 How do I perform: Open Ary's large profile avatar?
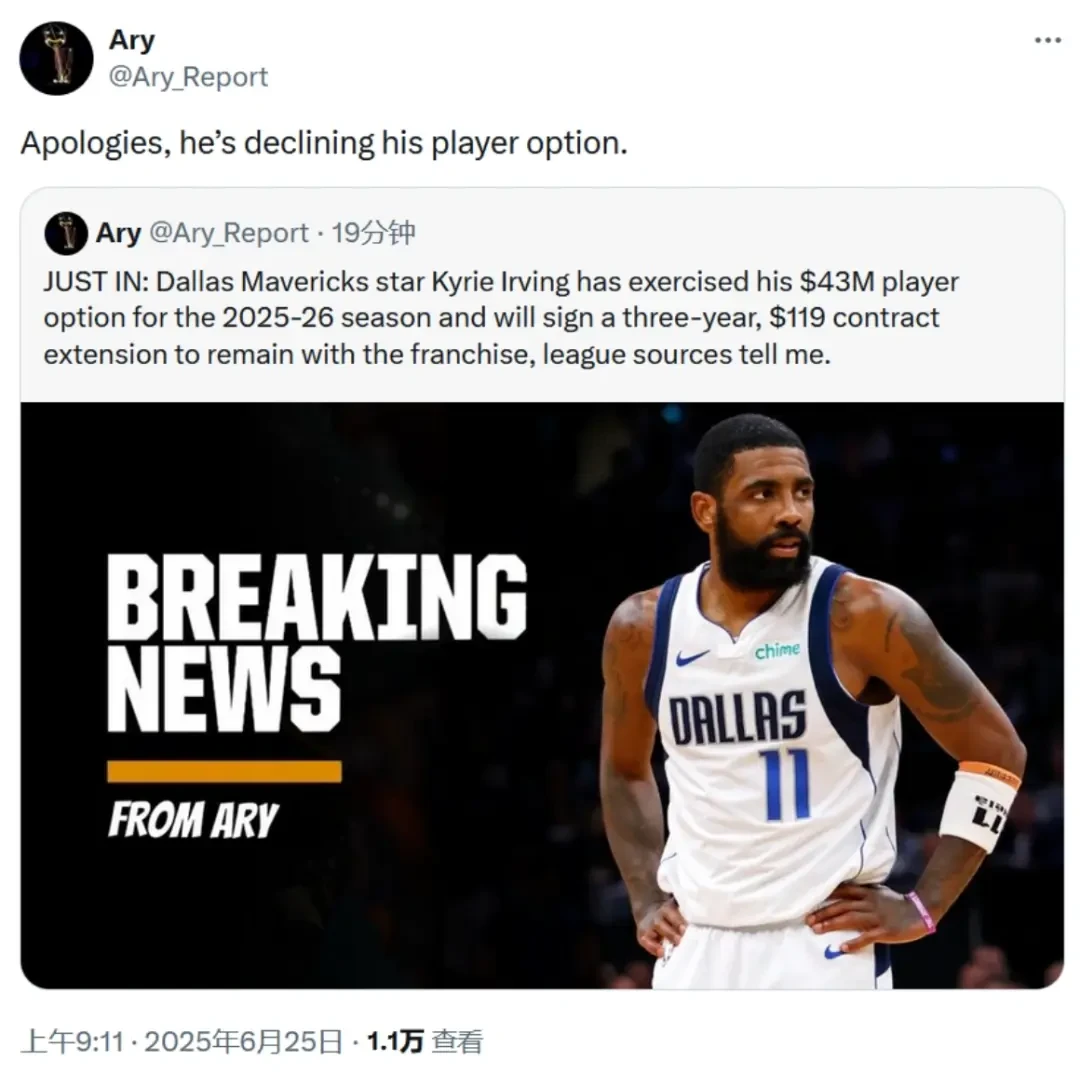(56, 59)
